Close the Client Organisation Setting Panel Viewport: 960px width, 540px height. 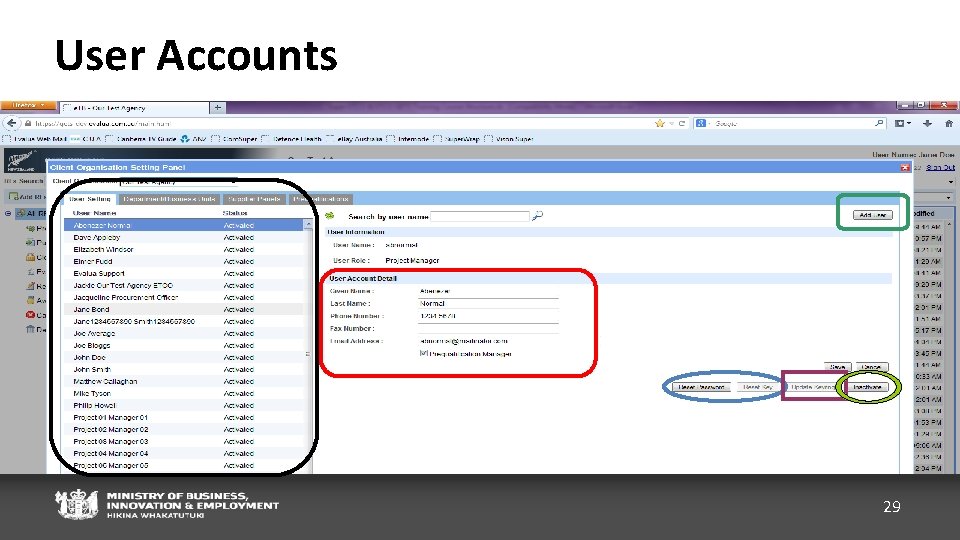pyautogui.click(x=905, y=167)
